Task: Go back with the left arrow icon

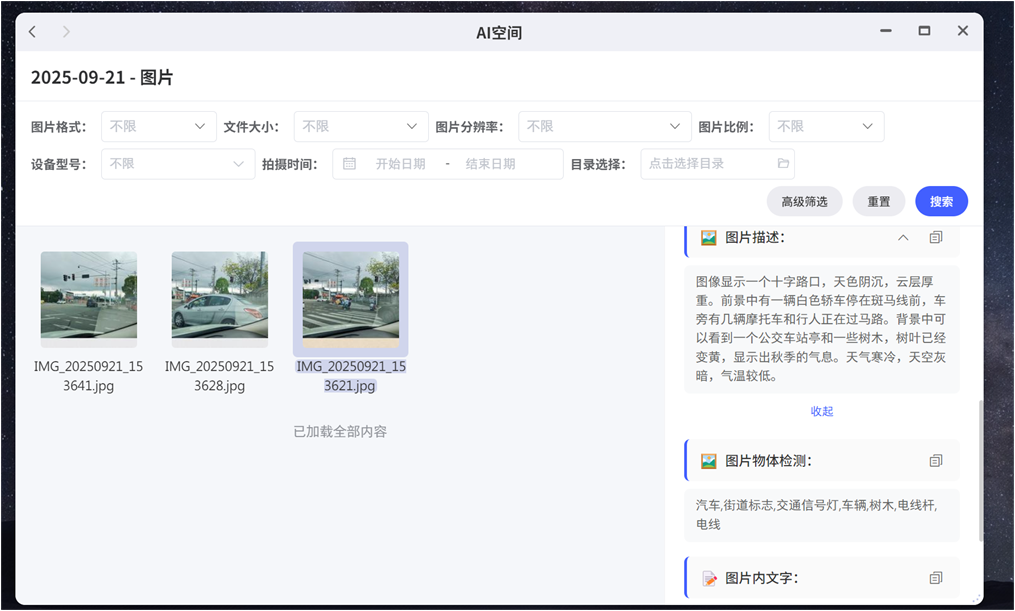Action: [x=32, y=32]
